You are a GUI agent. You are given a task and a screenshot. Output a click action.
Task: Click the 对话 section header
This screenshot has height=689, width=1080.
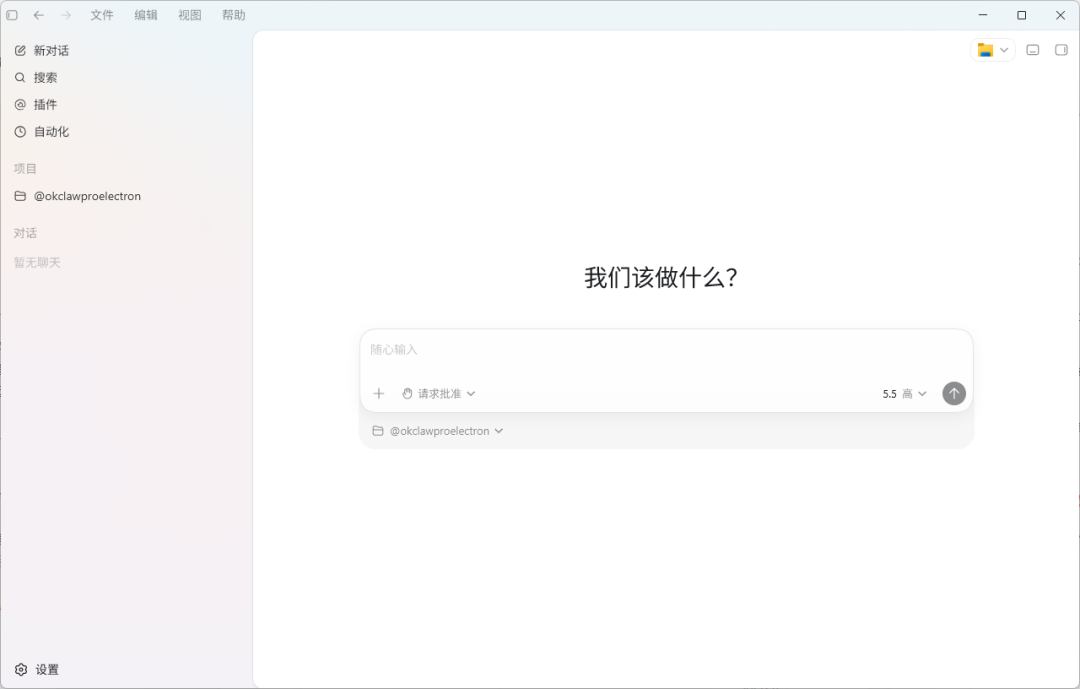(25, 234)
